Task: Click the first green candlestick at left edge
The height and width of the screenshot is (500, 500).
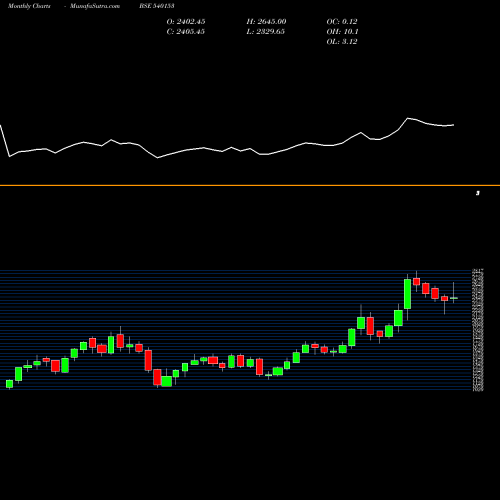Action: 9,384
